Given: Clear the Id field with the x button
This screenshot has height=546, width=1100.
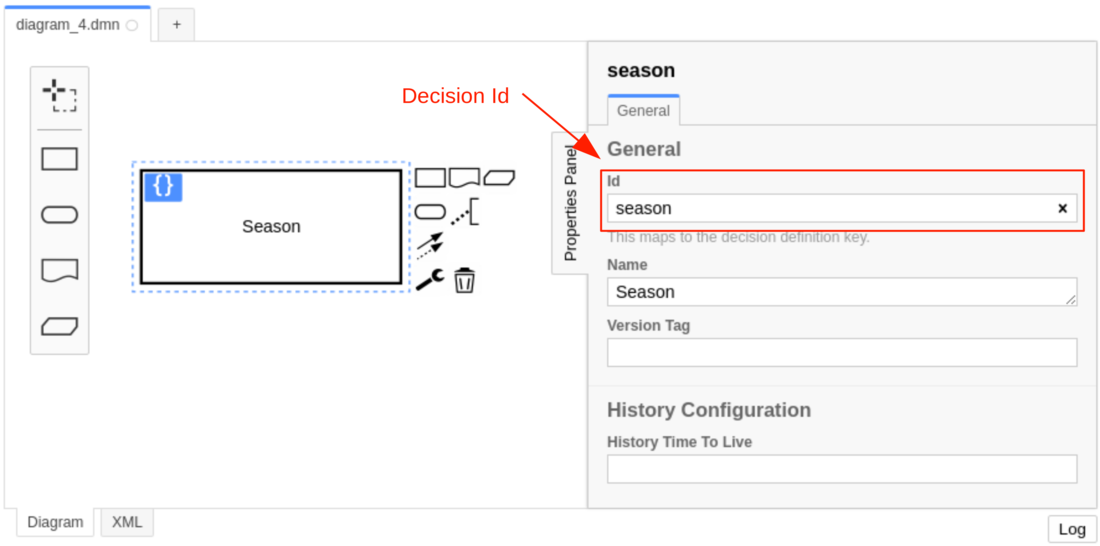Looking at the screenshot, I should (1062, 208).
